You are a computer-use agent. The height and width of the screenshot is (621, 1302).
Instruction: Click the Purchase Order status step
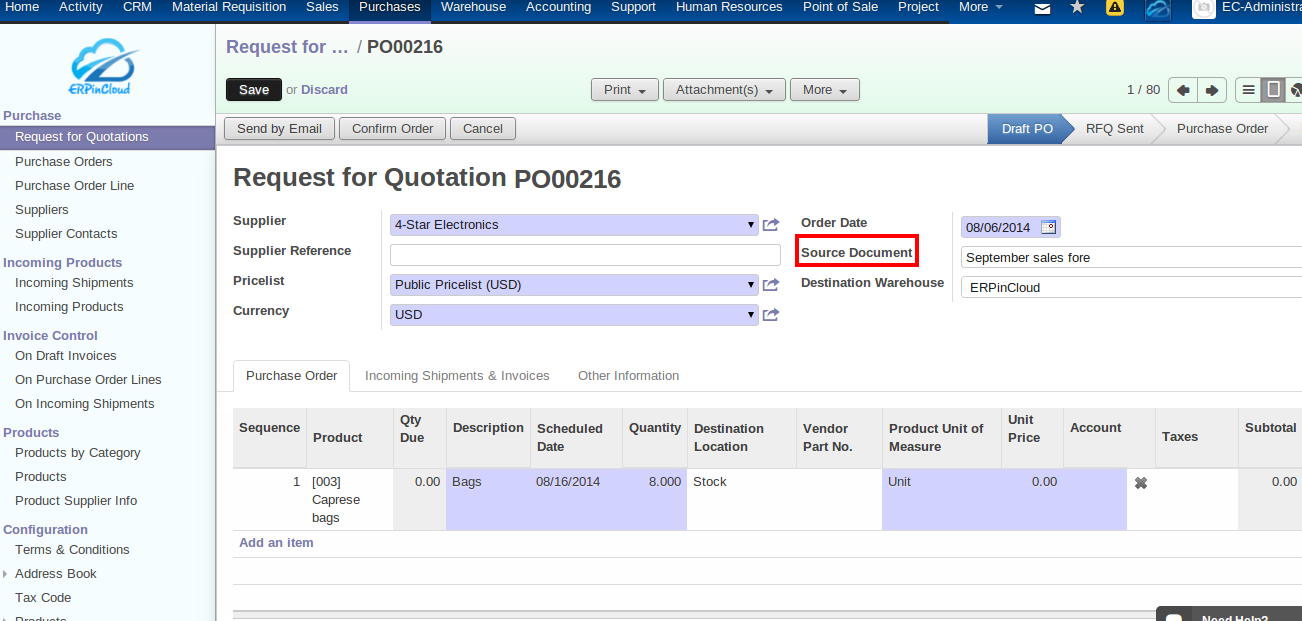tap(1222, 129)
